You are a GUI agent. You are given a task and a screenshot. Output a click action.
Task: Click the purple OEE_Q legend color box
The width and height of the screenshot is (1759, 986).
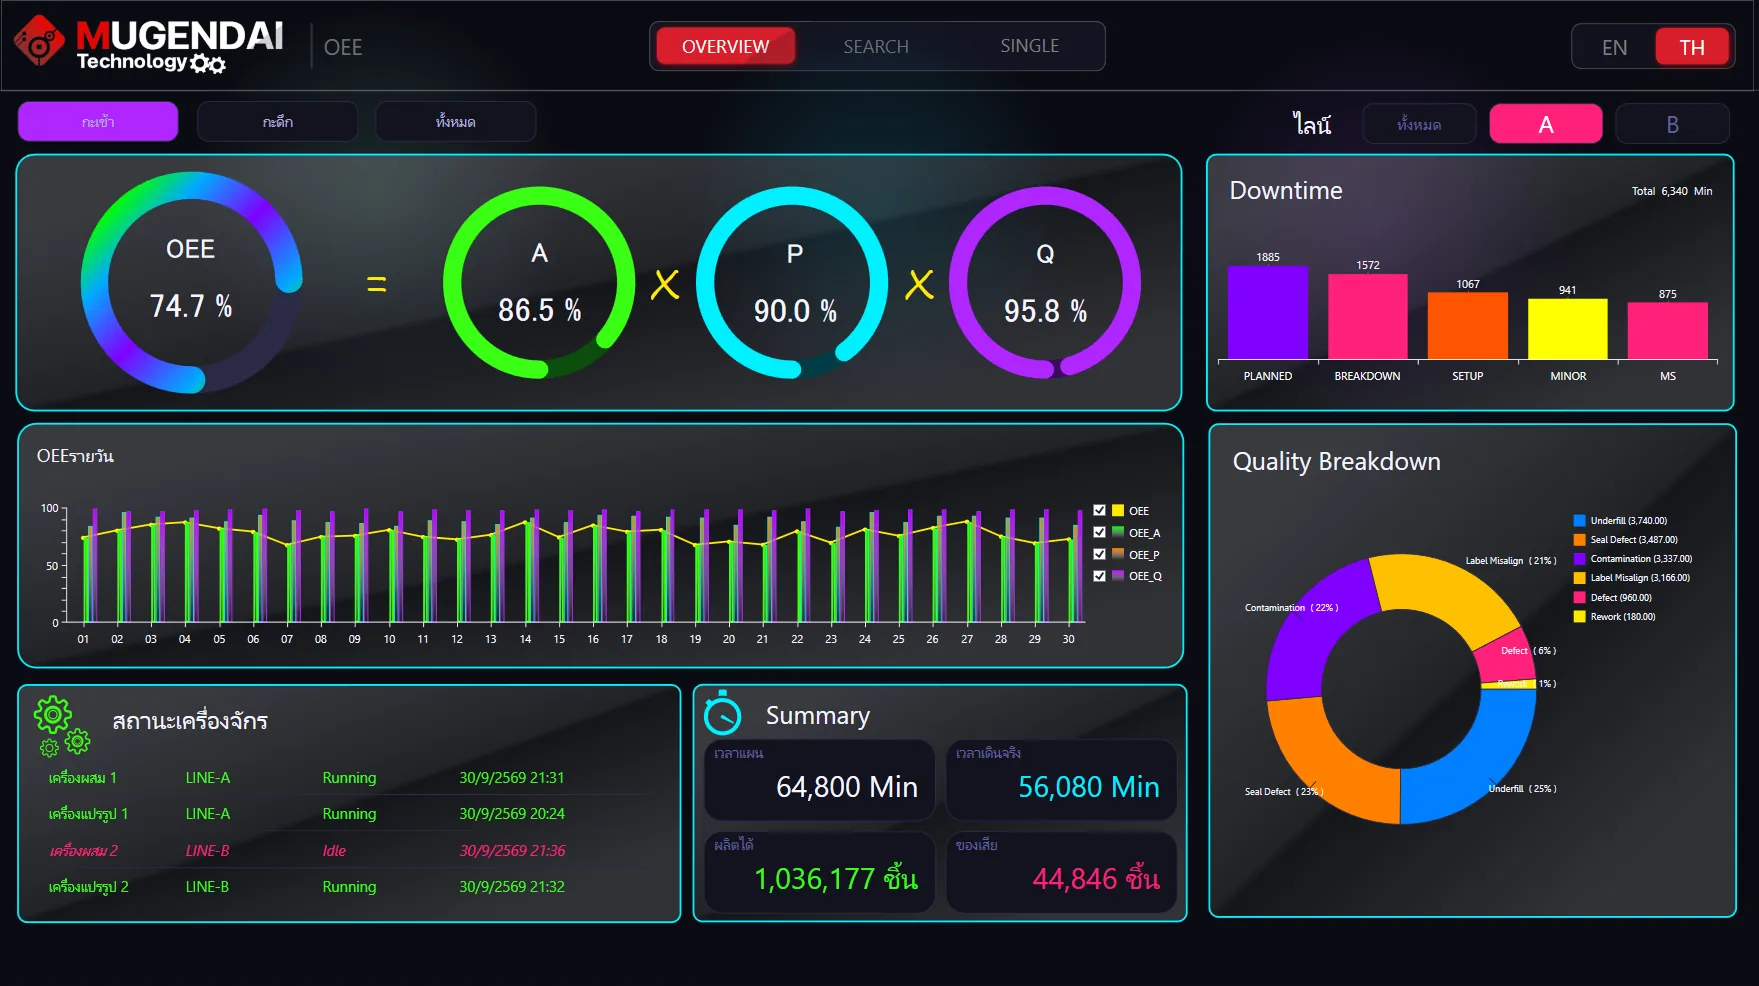[x=1118, y=576]
